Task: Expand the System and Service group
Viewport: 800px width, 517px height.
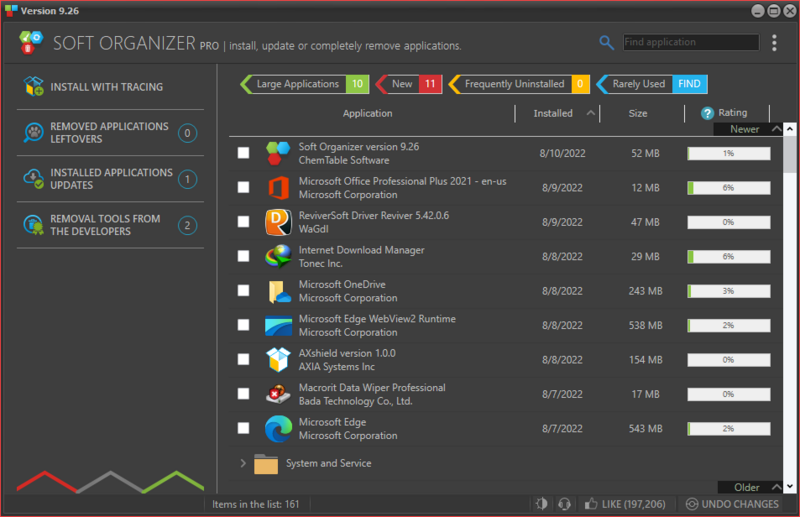Action: (x=243, y=463)
